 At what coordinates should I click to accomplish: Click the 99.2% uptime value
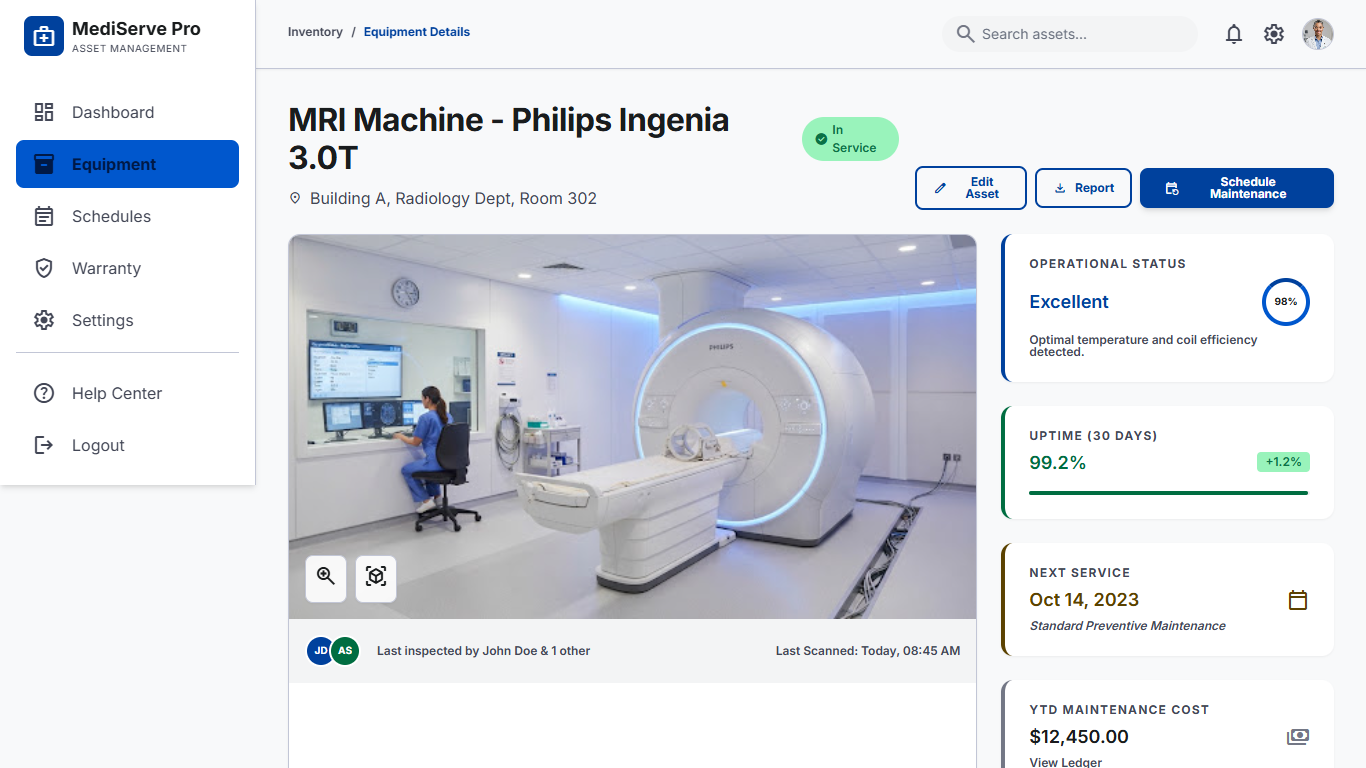[1058, 462]
